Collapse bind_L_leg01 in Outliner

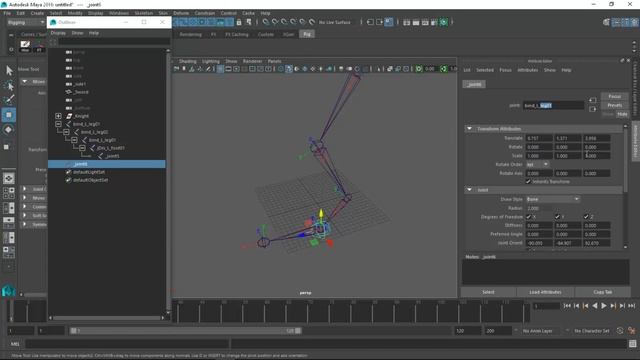58,124
